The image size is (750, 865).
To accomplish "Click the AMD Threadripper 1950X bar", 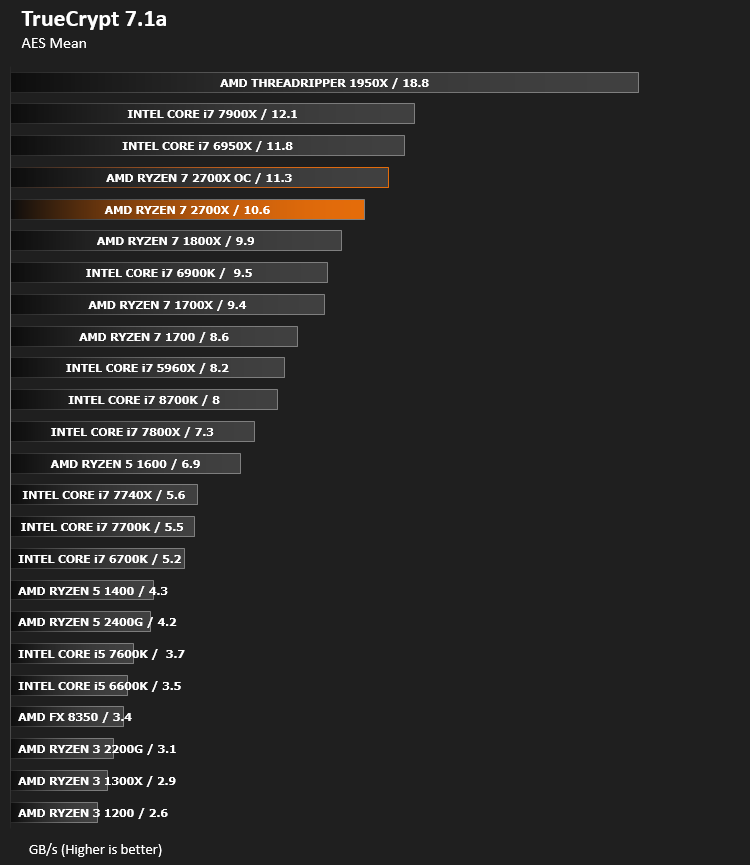I will click(x=325, y=83).
